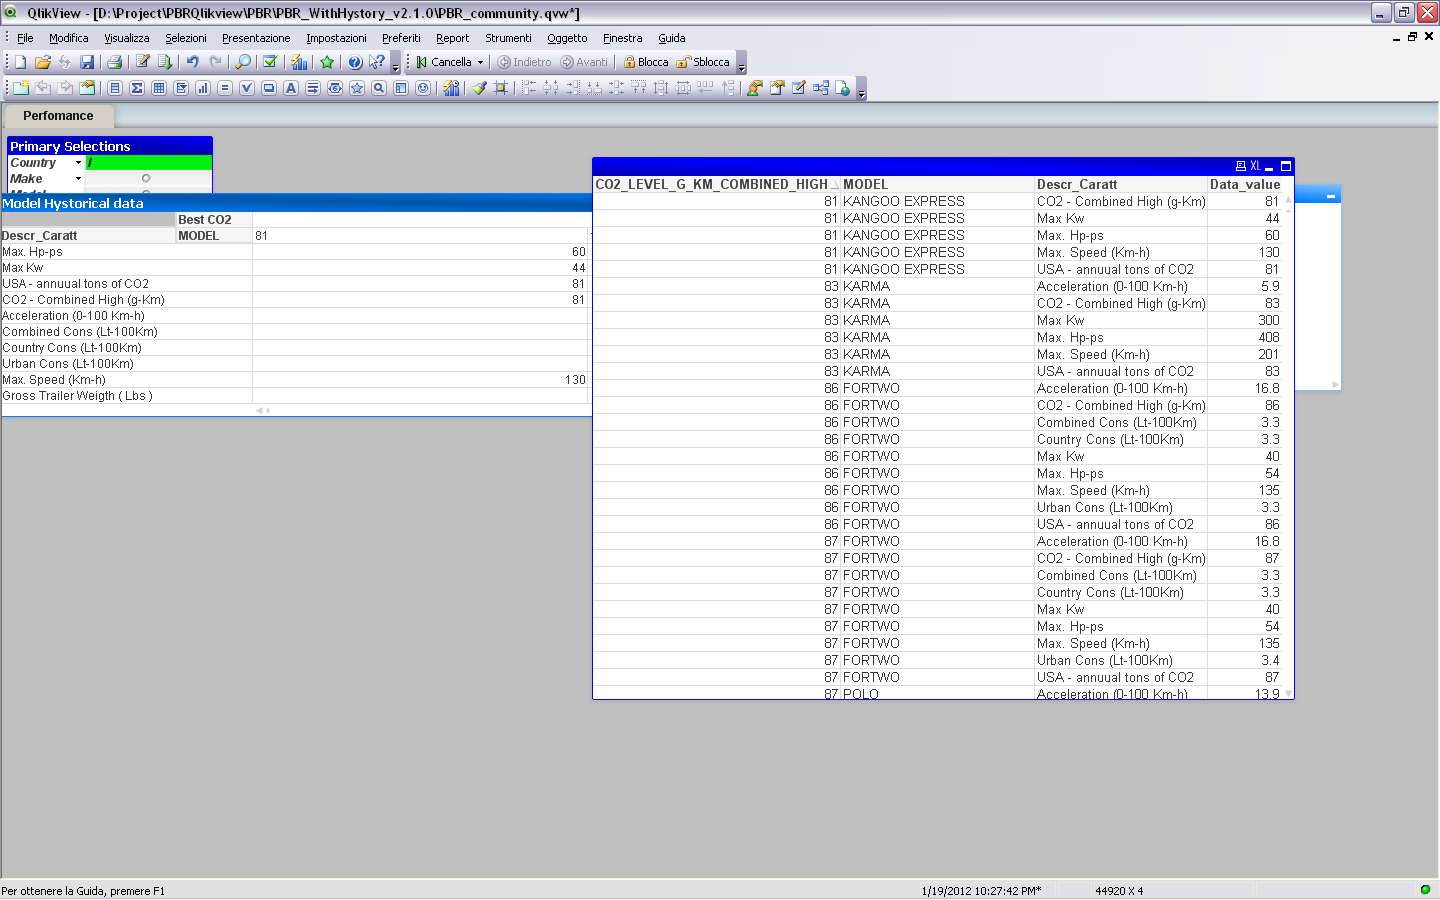This screenshot has width=1440, height=900.
Task: Activate the What's This help pointer
Action: 377,62
